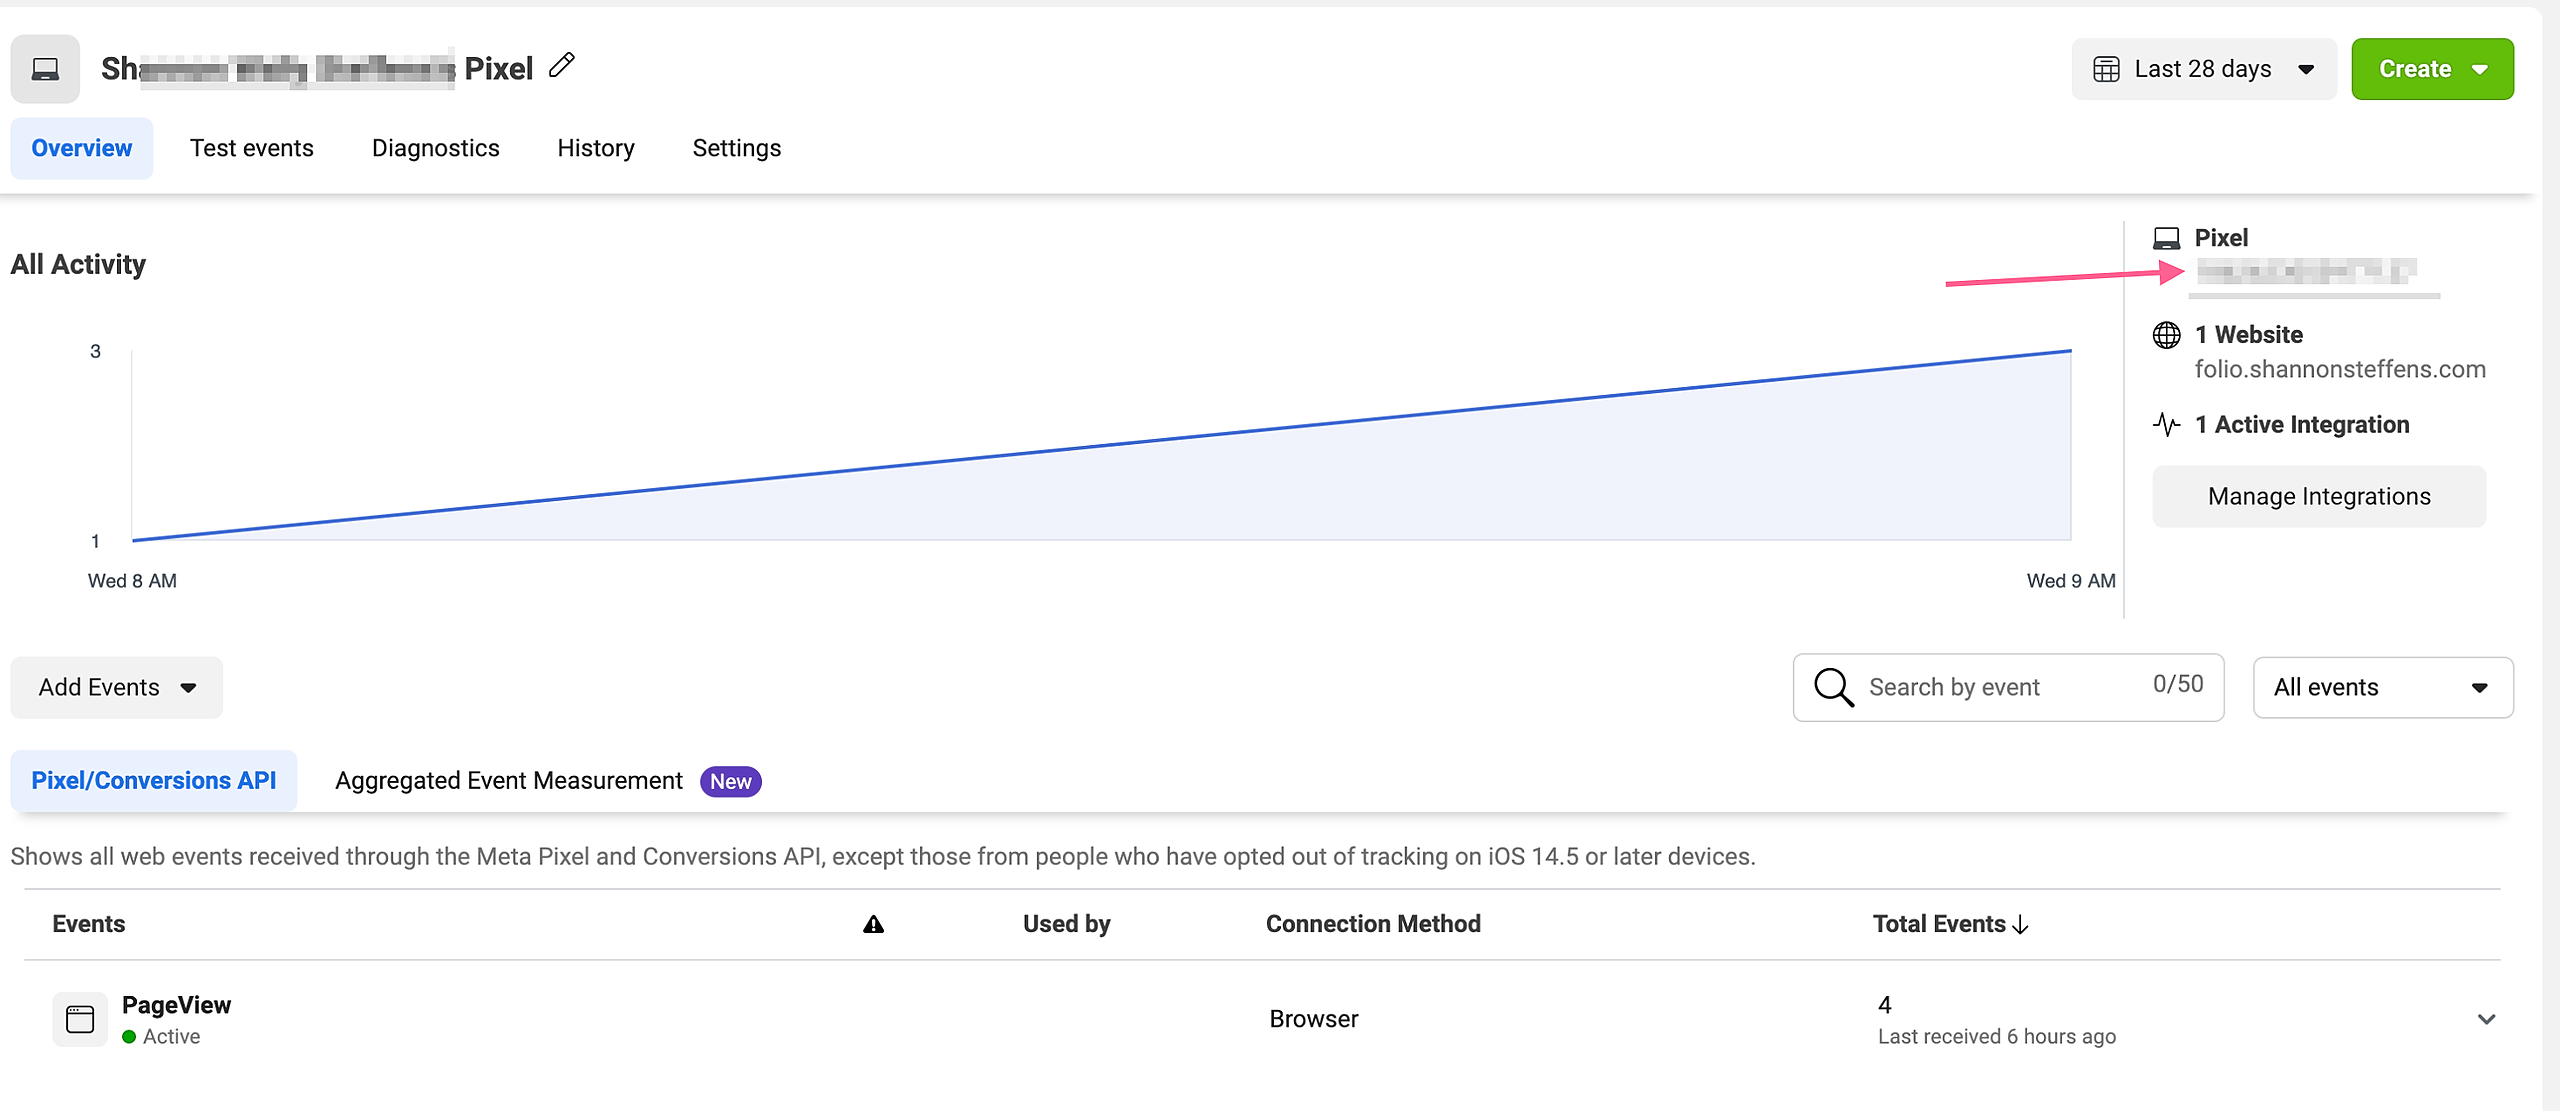
Task: Click the activity pulse icon by Active Integration
Action: pyautogui.click(x=2166, y=425)
